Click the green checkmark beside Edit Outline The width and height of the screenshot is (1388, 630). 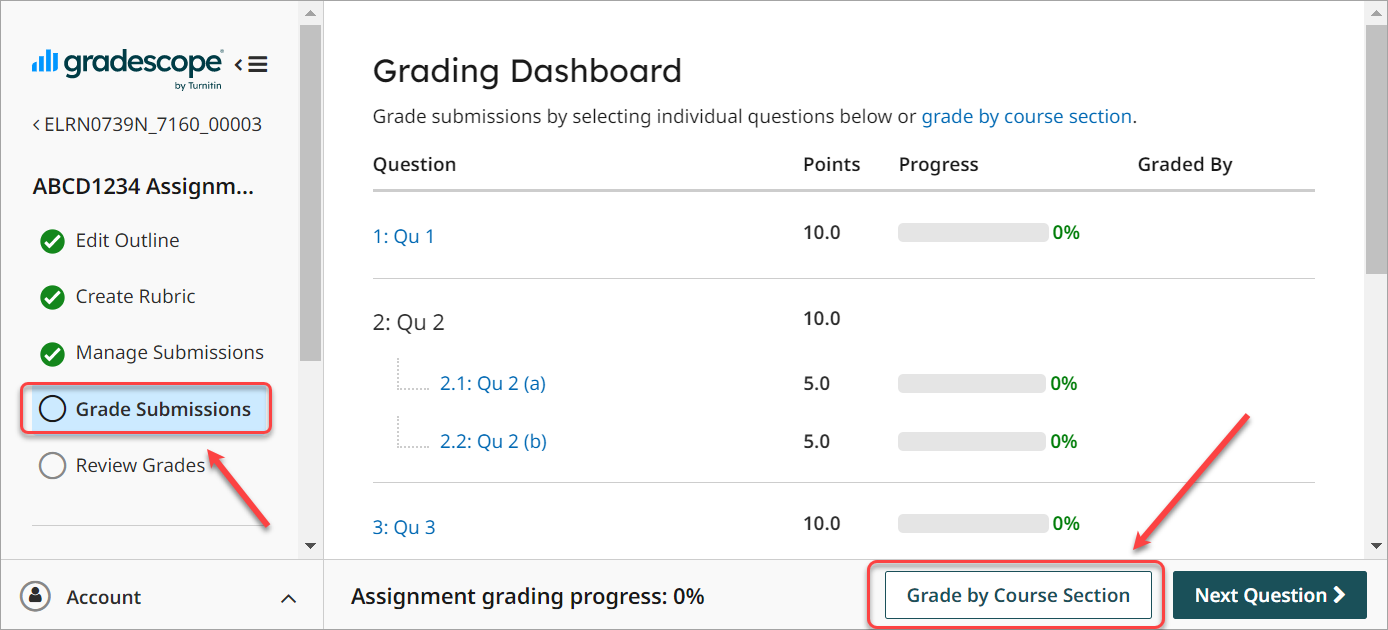tap(52, 240)
